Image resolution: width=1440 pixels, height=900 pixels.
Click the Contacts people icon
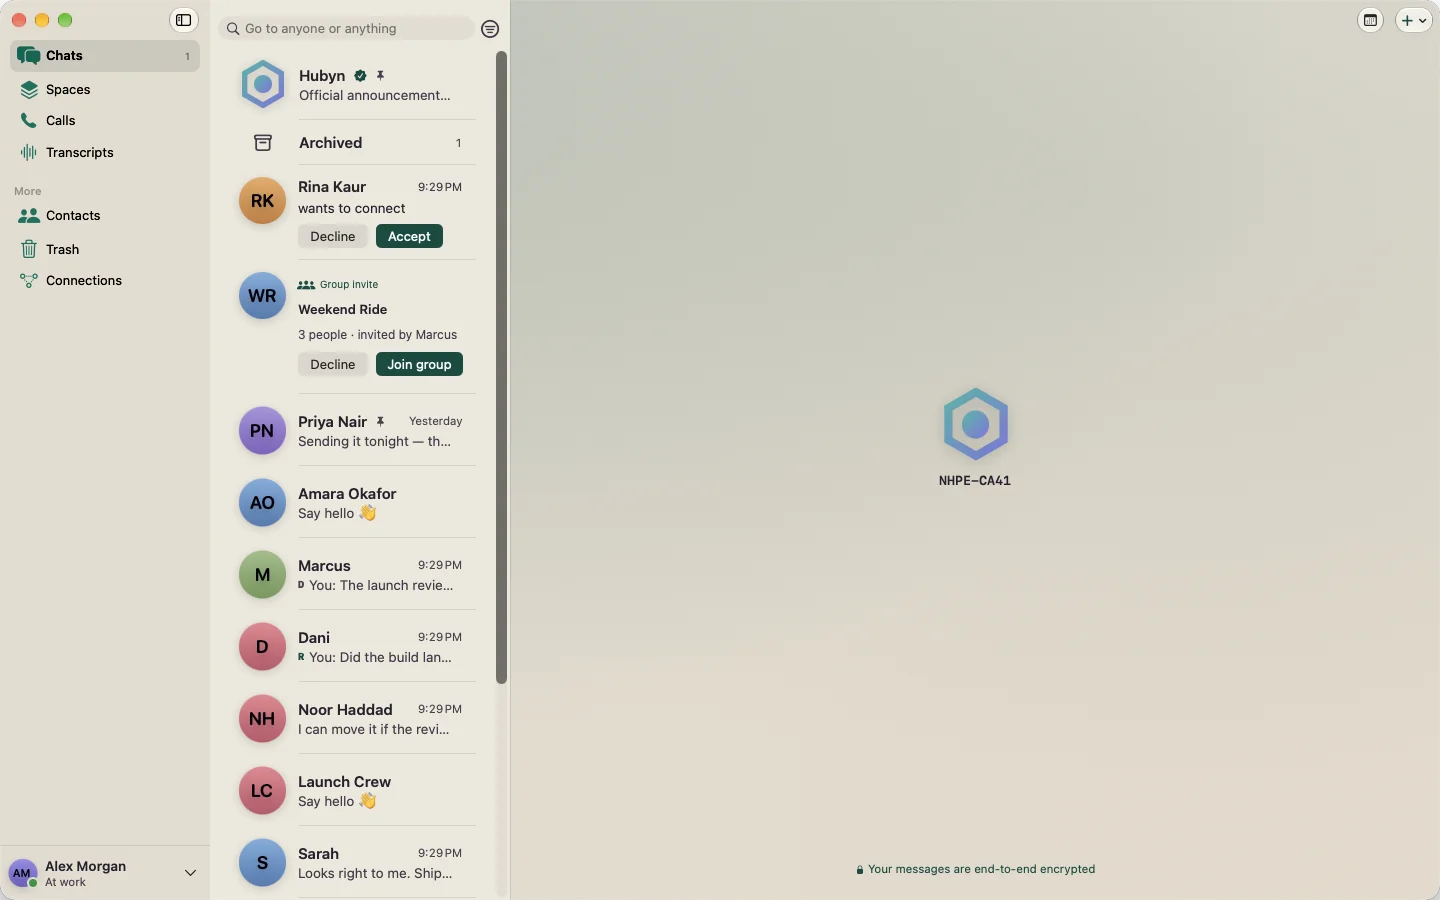pyautogui.click(x=29, y=215)
